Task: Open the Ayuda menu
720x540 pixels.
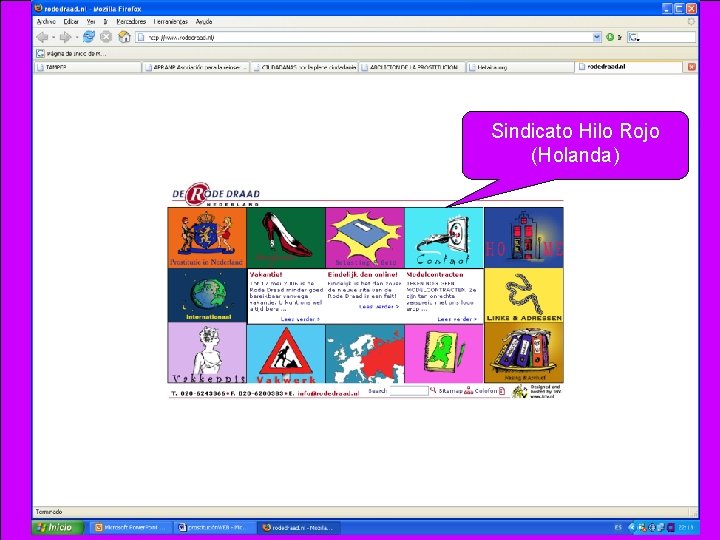Action: 204,22
